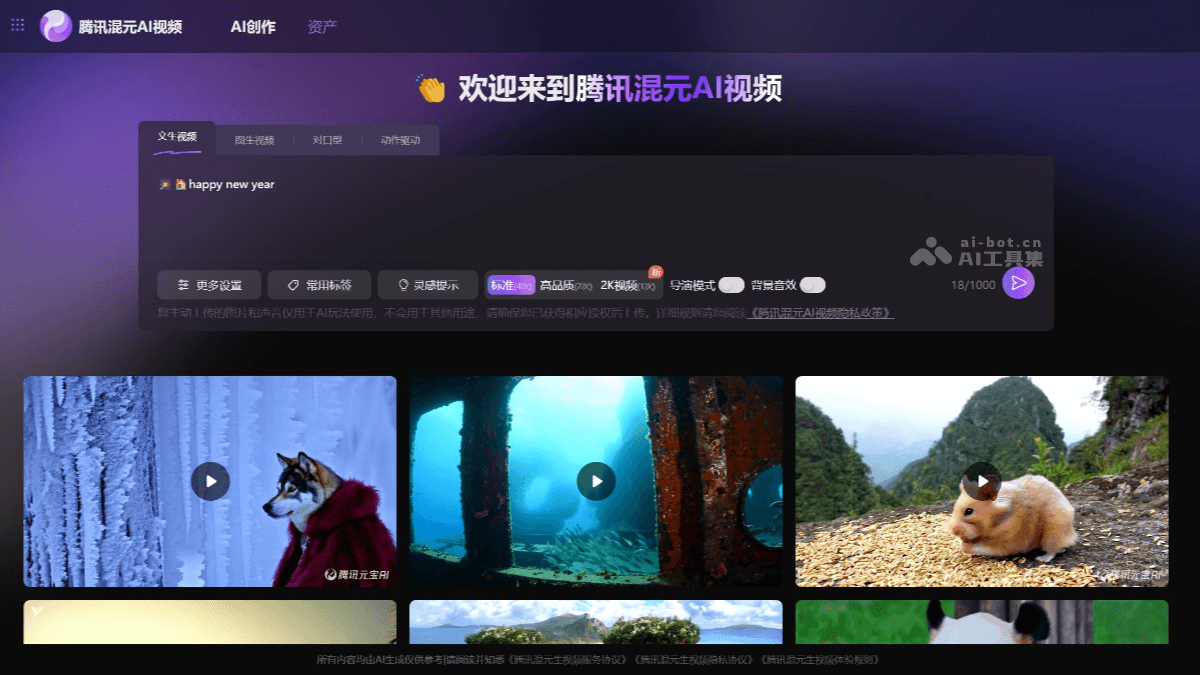The height and width of the screenshot is (675, 1200).
Task: Play the husky in red coat video
Action: pyautogui.click(x=210, y=481)
